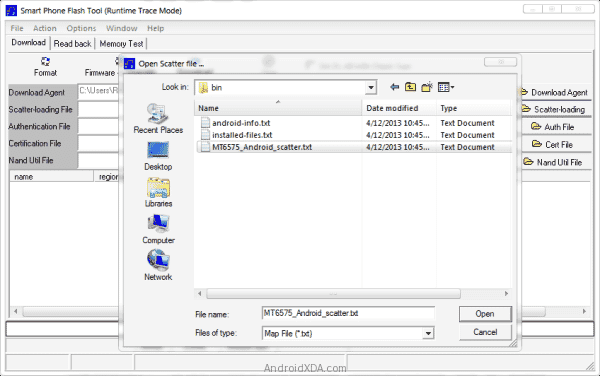Click the Auth File folder button
This screenshot has width=600, height=376.
pyautogui.click(x=556, y=127)
